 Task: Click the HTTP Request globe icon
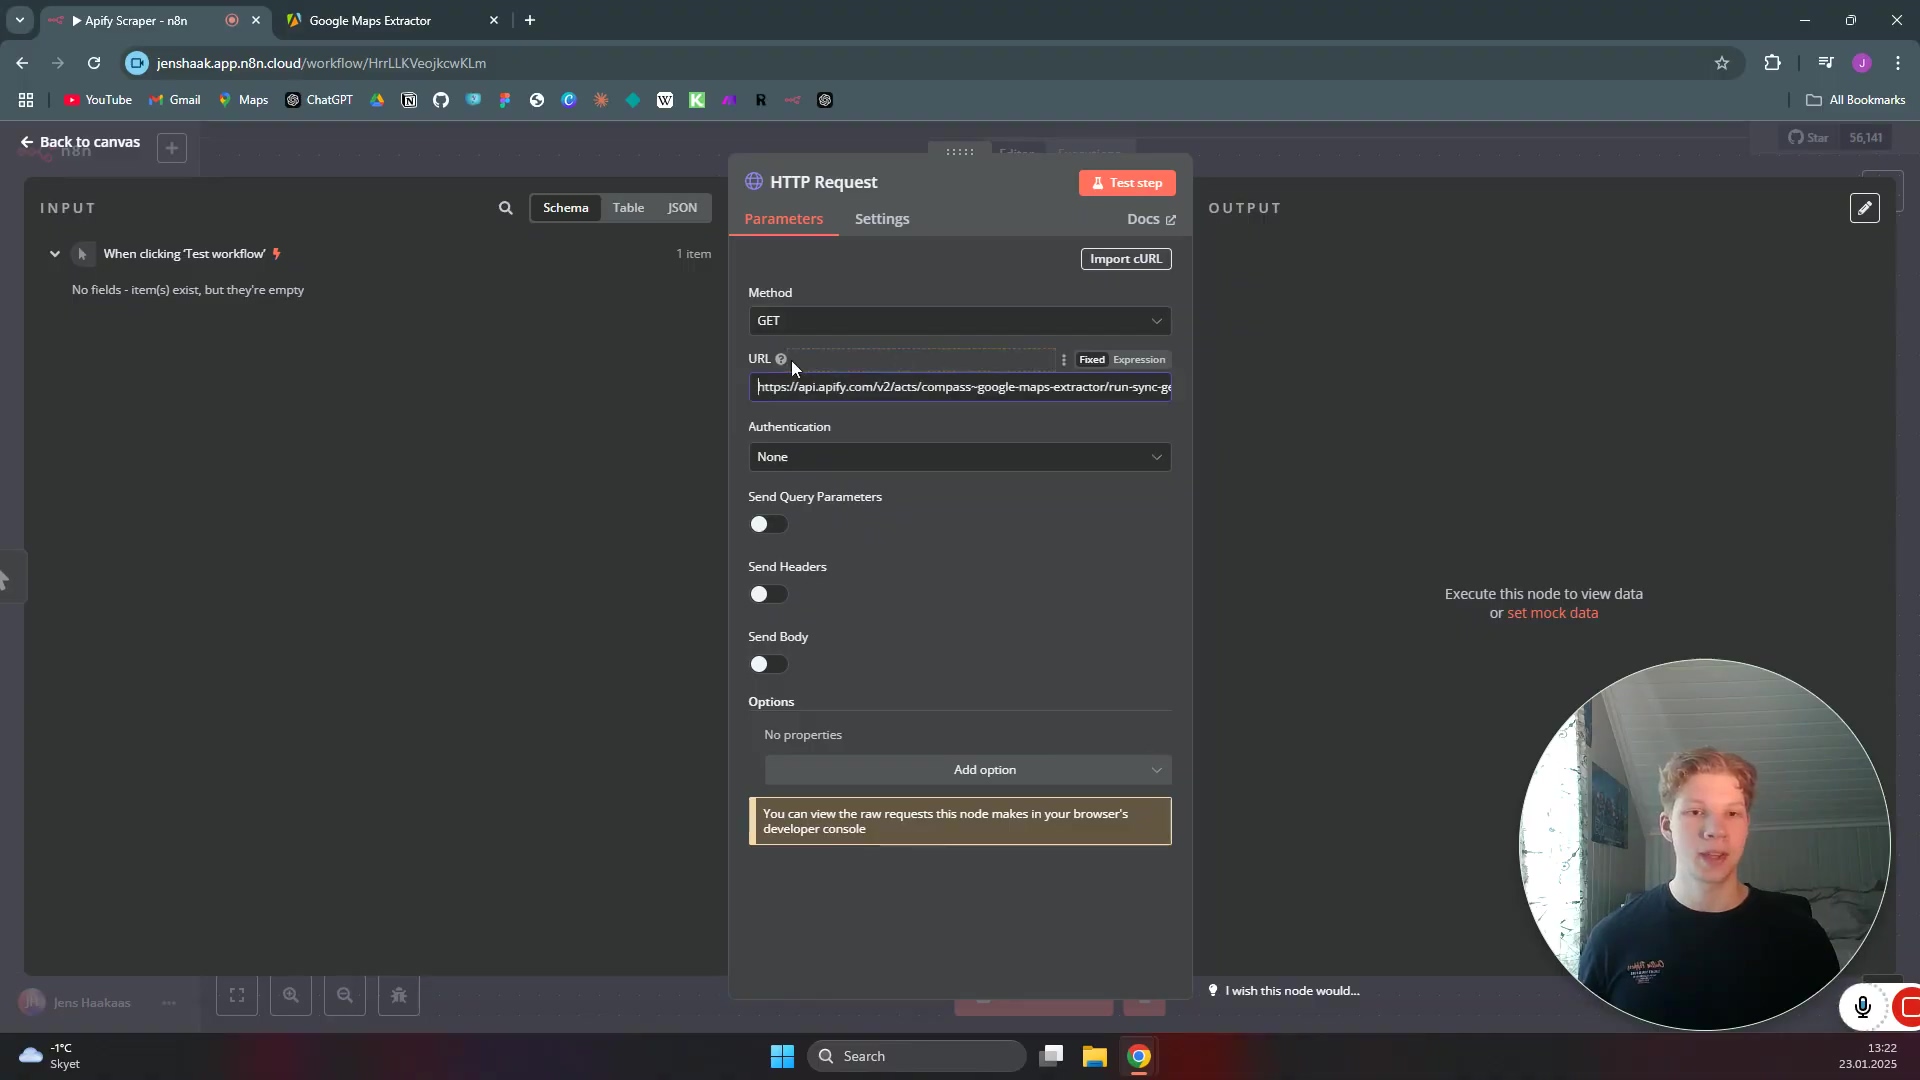(754, 182)
